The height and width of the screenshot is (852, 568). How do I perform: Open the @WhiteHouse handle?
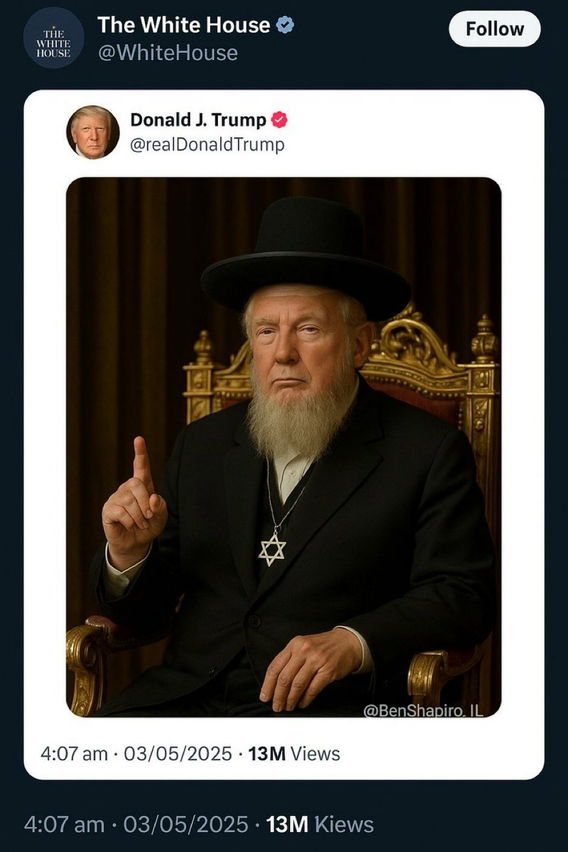(167, 53)
